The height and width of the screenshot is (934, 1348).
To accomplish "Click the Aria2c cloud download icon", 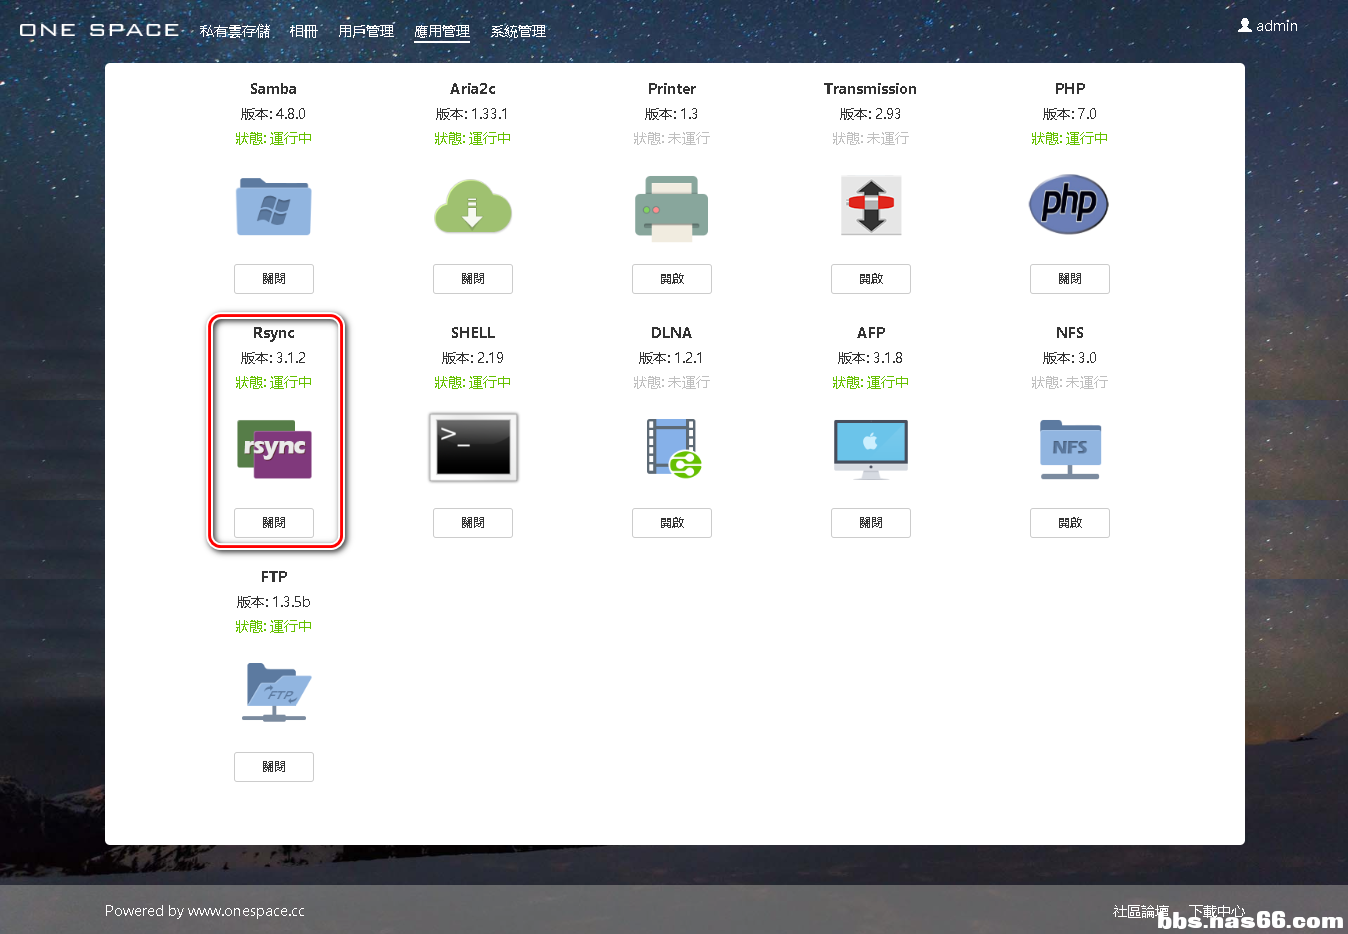I will pyautogui.click(x=473, y=206).
